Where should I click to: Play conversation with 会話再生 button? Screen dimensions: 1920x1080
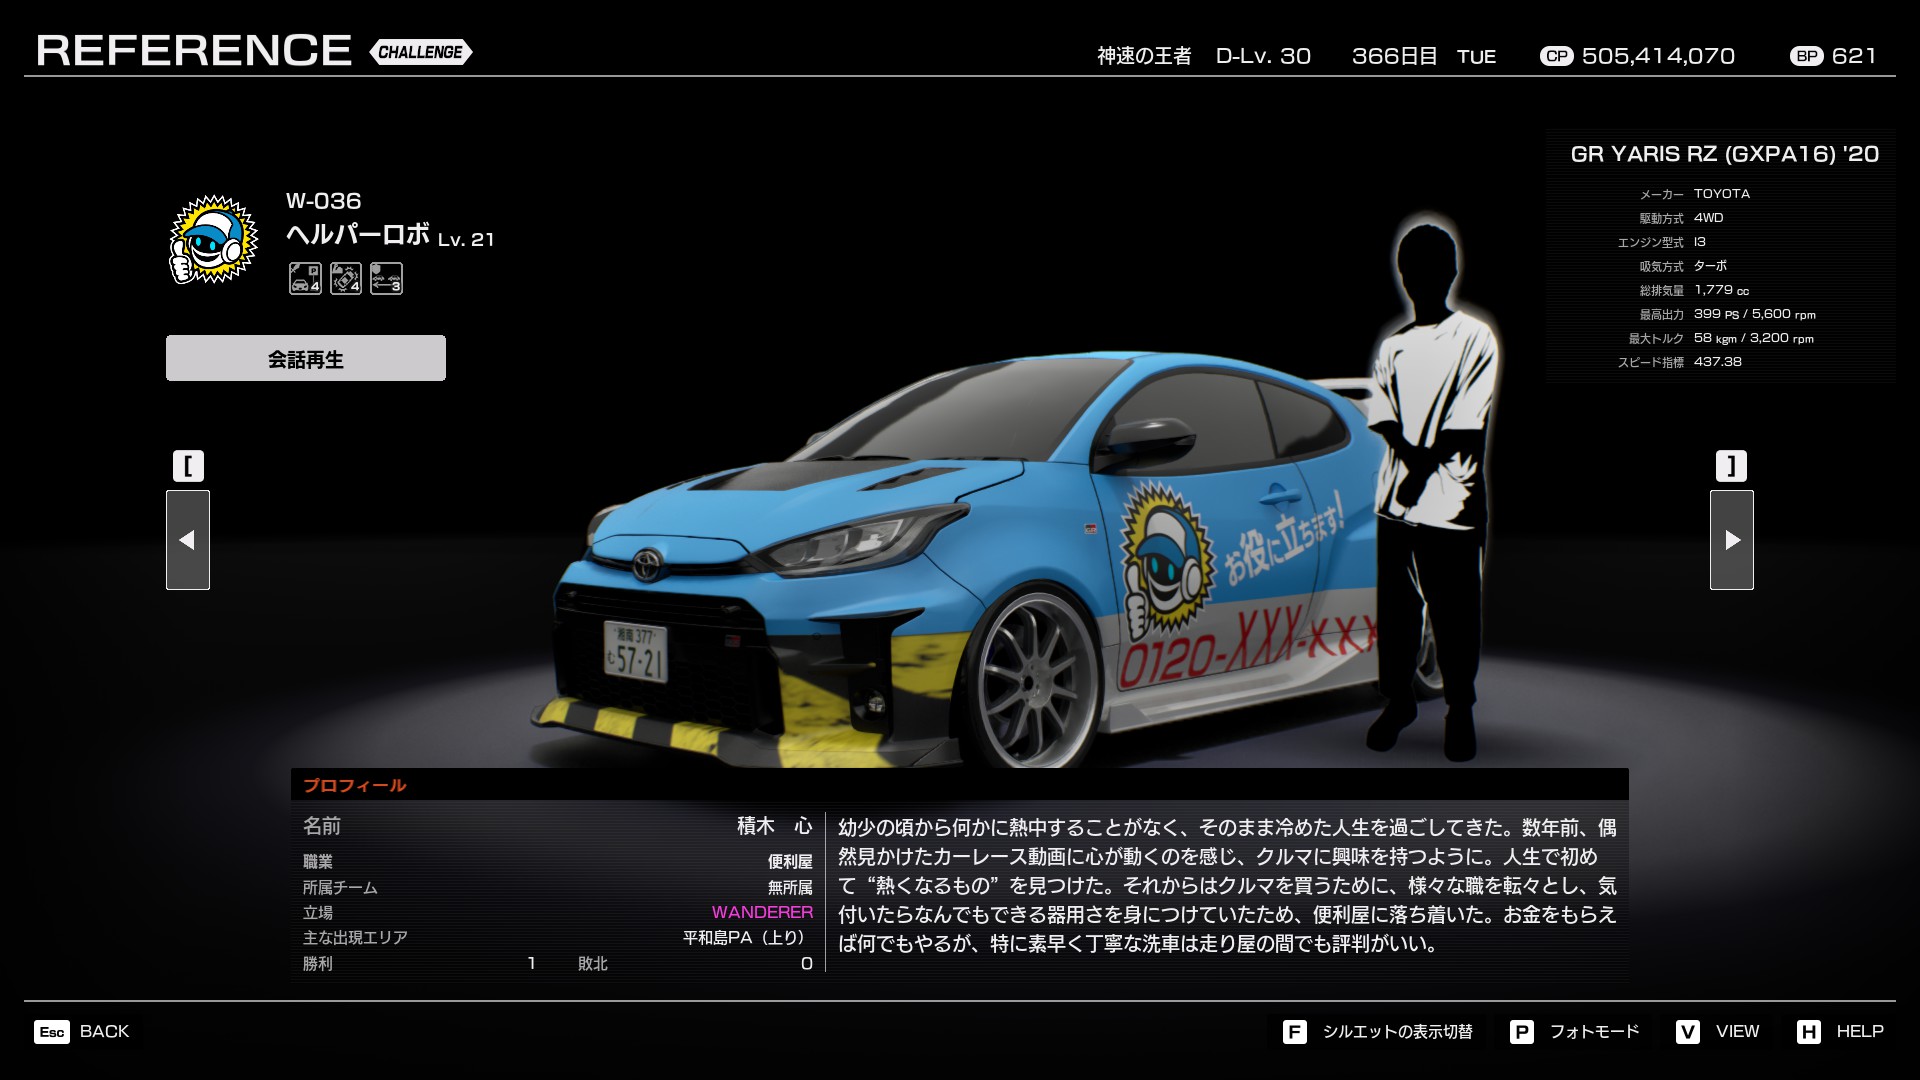(x=306, y=358)
